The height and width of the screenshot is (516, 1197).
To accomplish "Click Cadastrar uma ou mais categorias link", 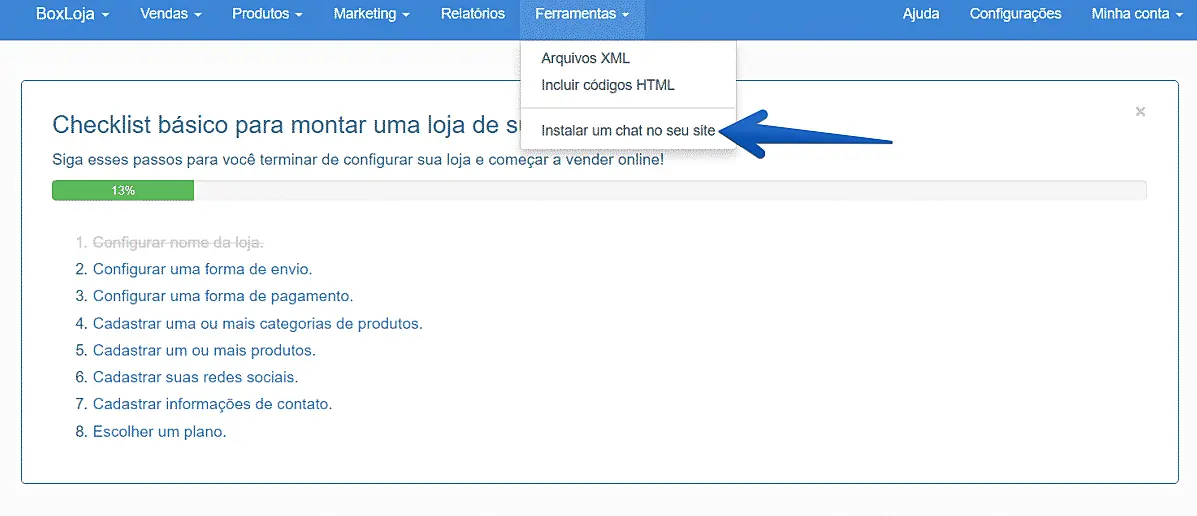I will (x=257, y=324).
